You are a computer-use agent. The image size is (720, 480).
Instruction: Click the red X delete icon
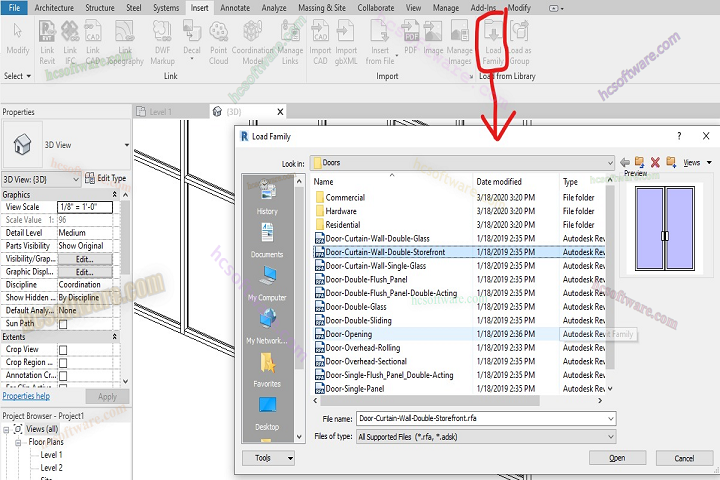[x=655, y=162]
